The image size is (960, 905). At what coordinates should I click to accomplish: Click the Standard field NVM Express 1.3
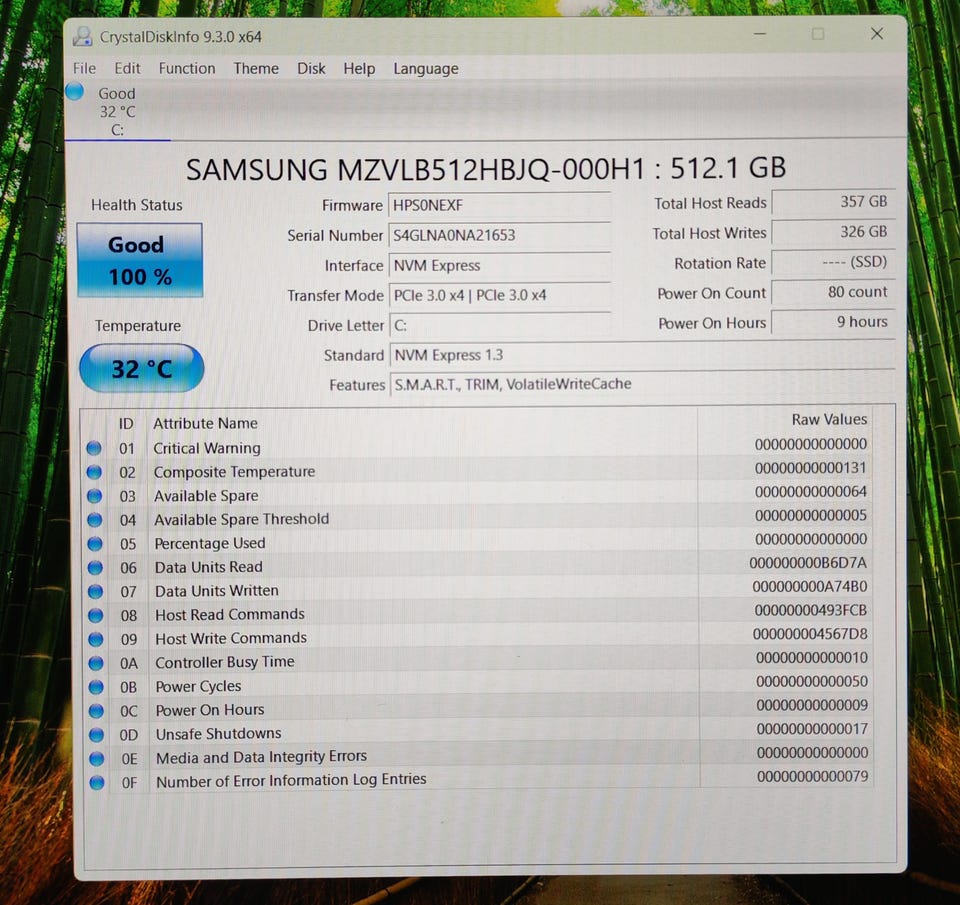642,355
